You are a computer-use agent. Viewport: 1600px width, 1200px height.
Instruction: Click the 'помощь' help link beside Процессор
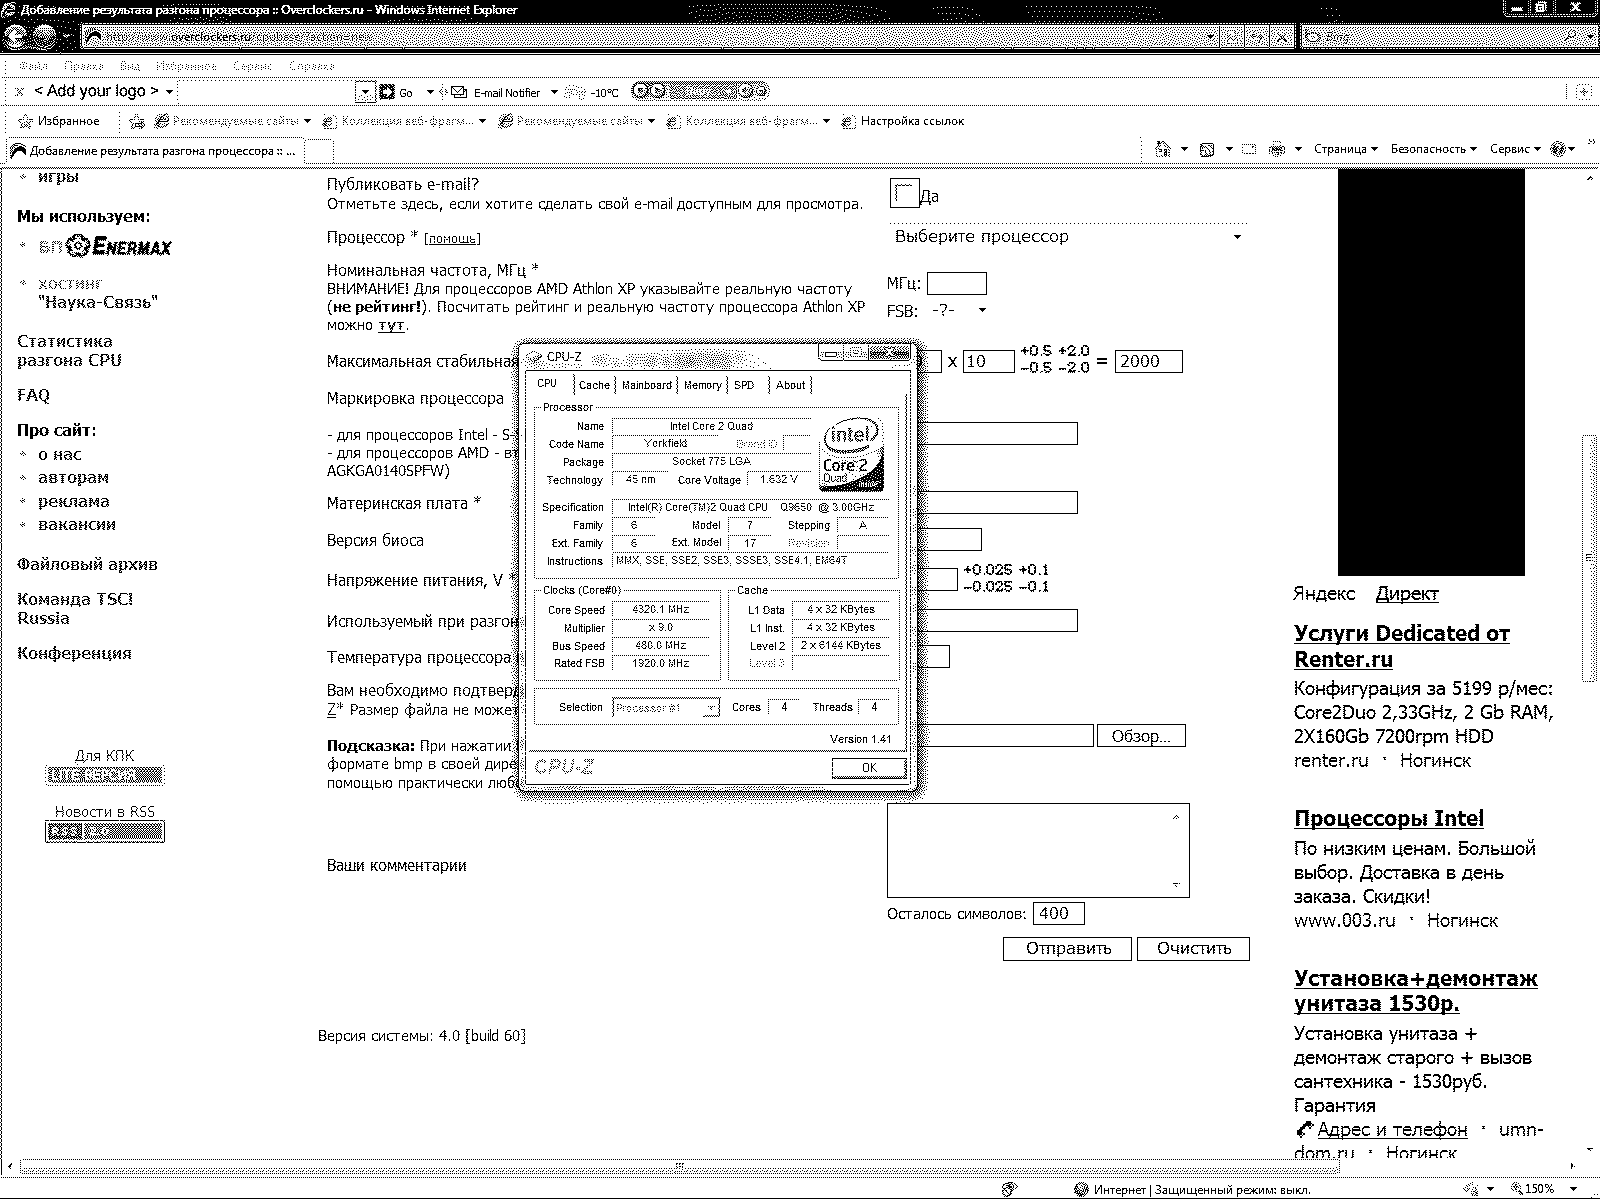click(452, 239)
